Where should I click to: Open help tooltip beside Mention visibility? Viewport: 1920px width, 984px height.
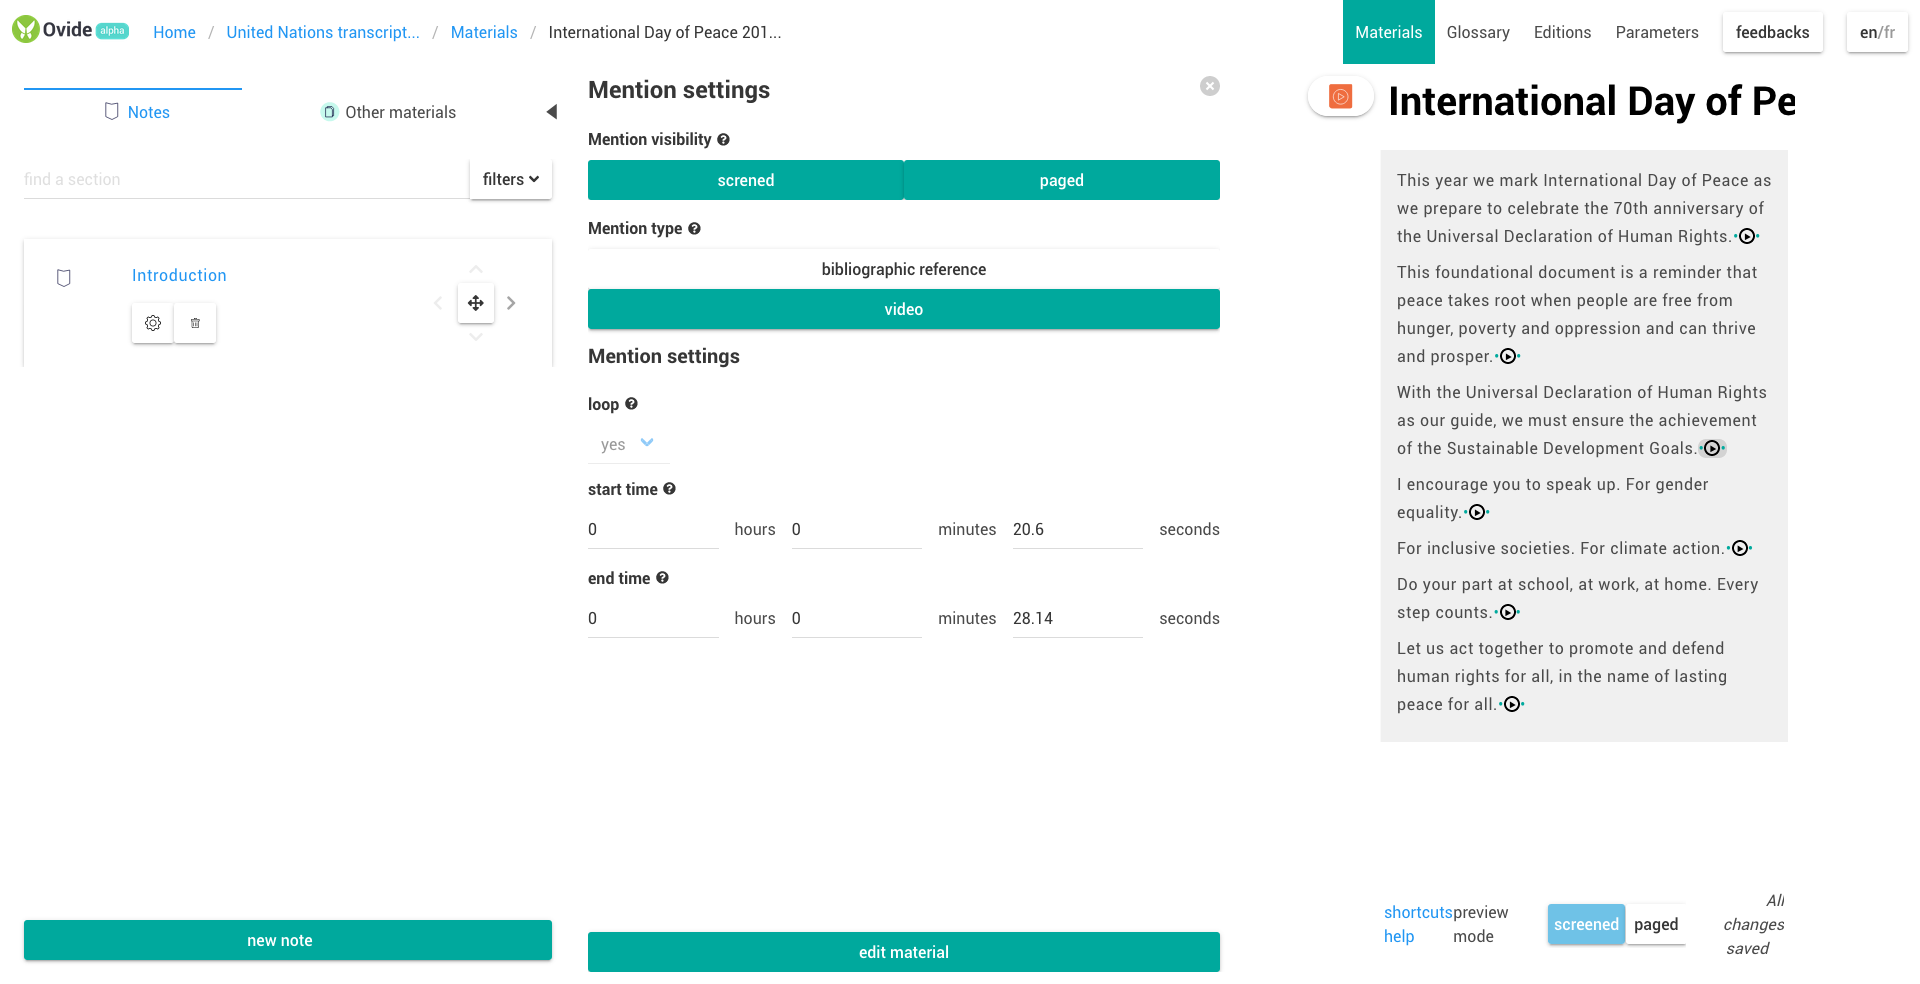[723, 140]
